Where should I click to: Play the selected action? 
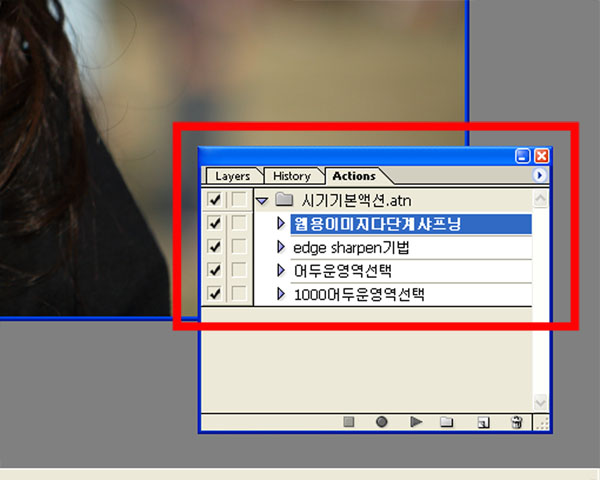pyautogui.click(x=416, y=422)
